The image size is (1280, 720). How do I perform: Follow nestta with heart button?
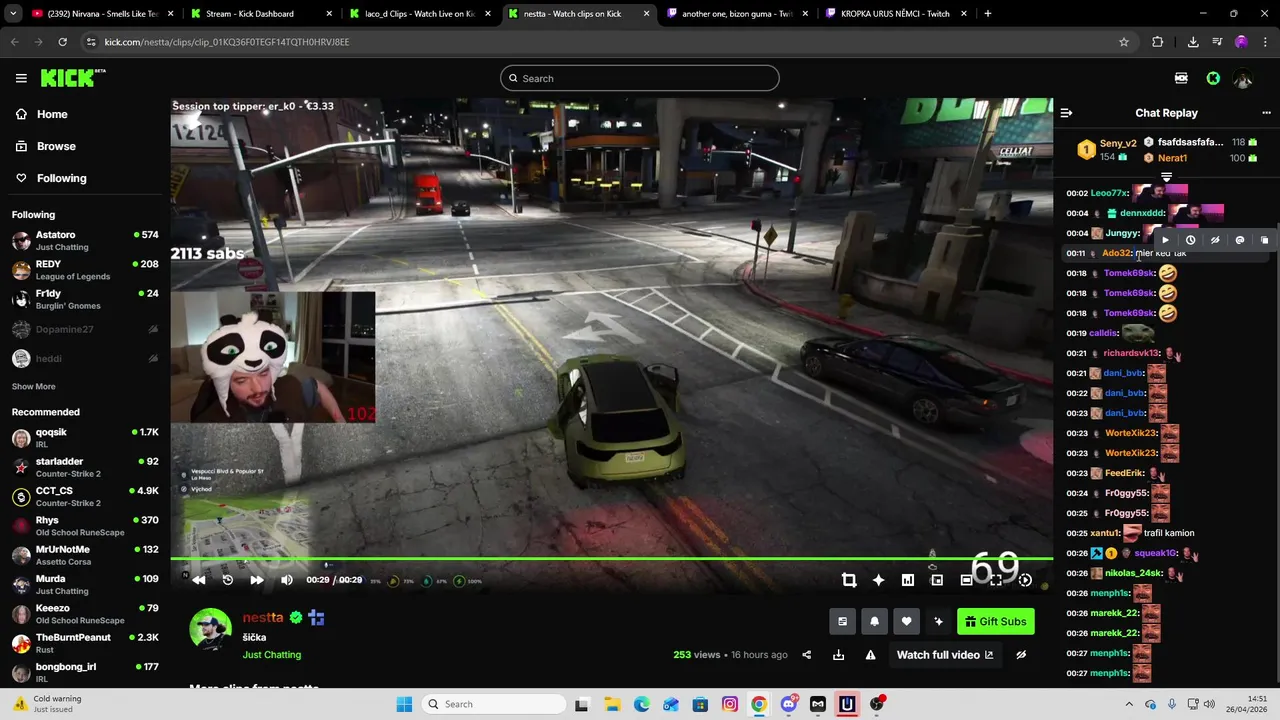906,621
